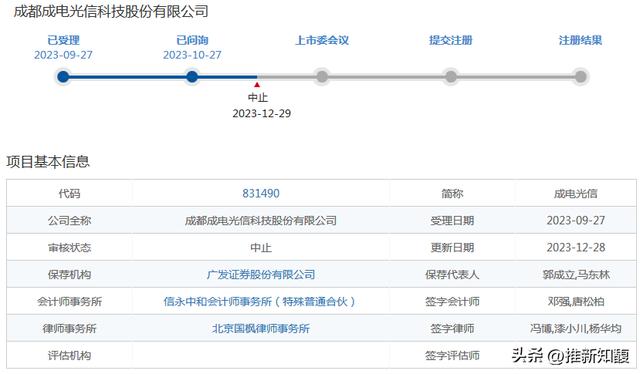The width and height of the screenshot is (640, 374).
Task: Click the 已问询 stage dot on the timeline
Action: point(192,76)
